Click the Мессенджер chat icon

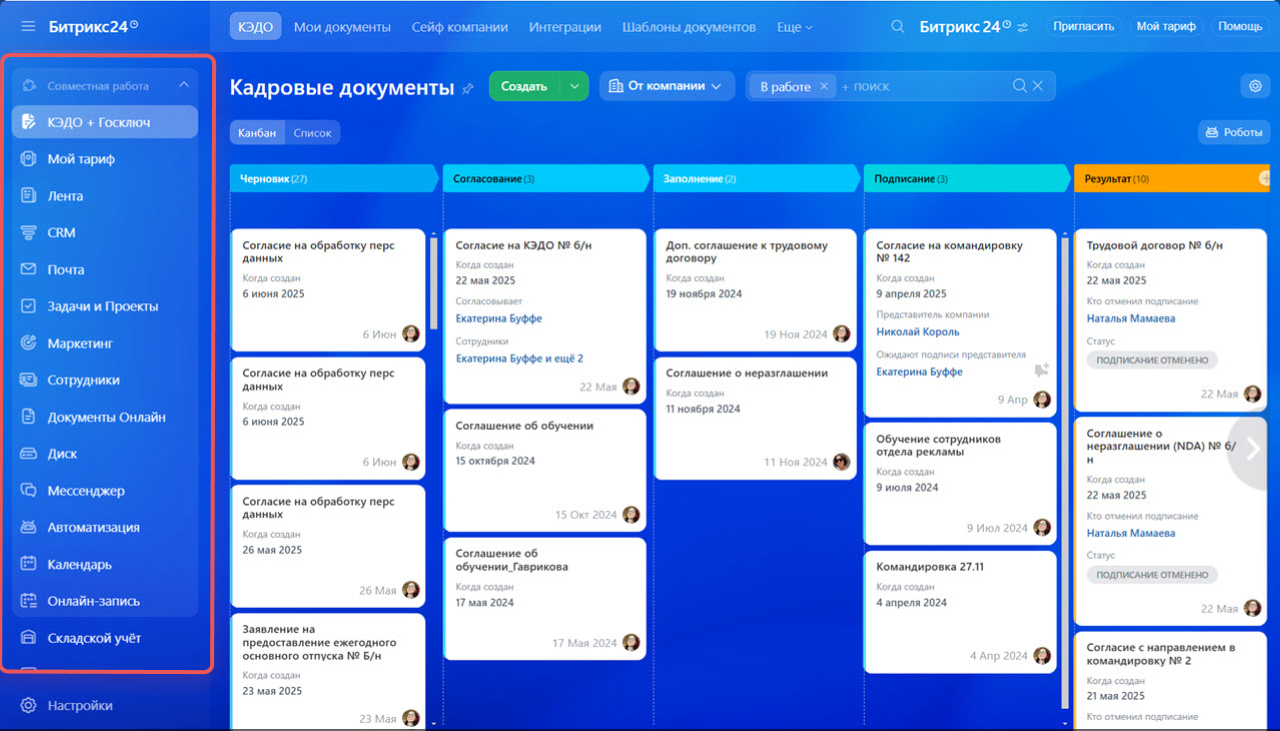29,490
